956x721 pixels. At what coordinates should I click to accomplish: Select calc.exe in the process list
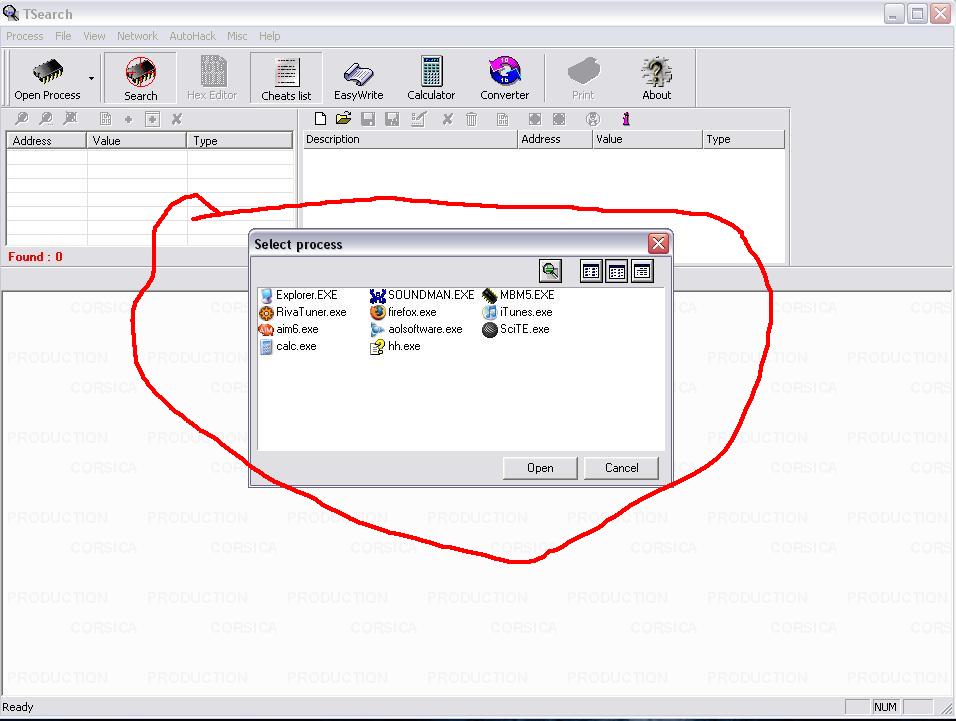[x=295, y=346]
